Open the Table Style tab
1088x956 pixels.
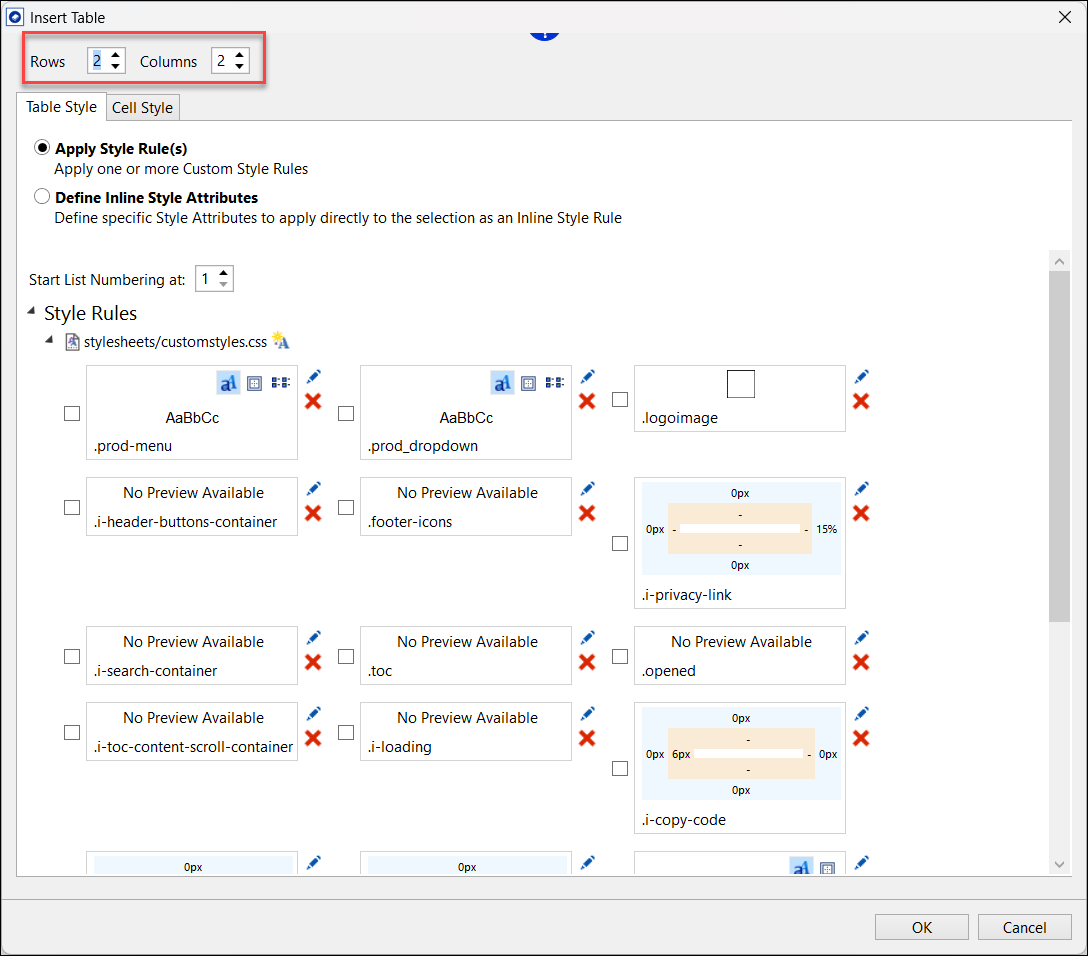coord(61,107)
